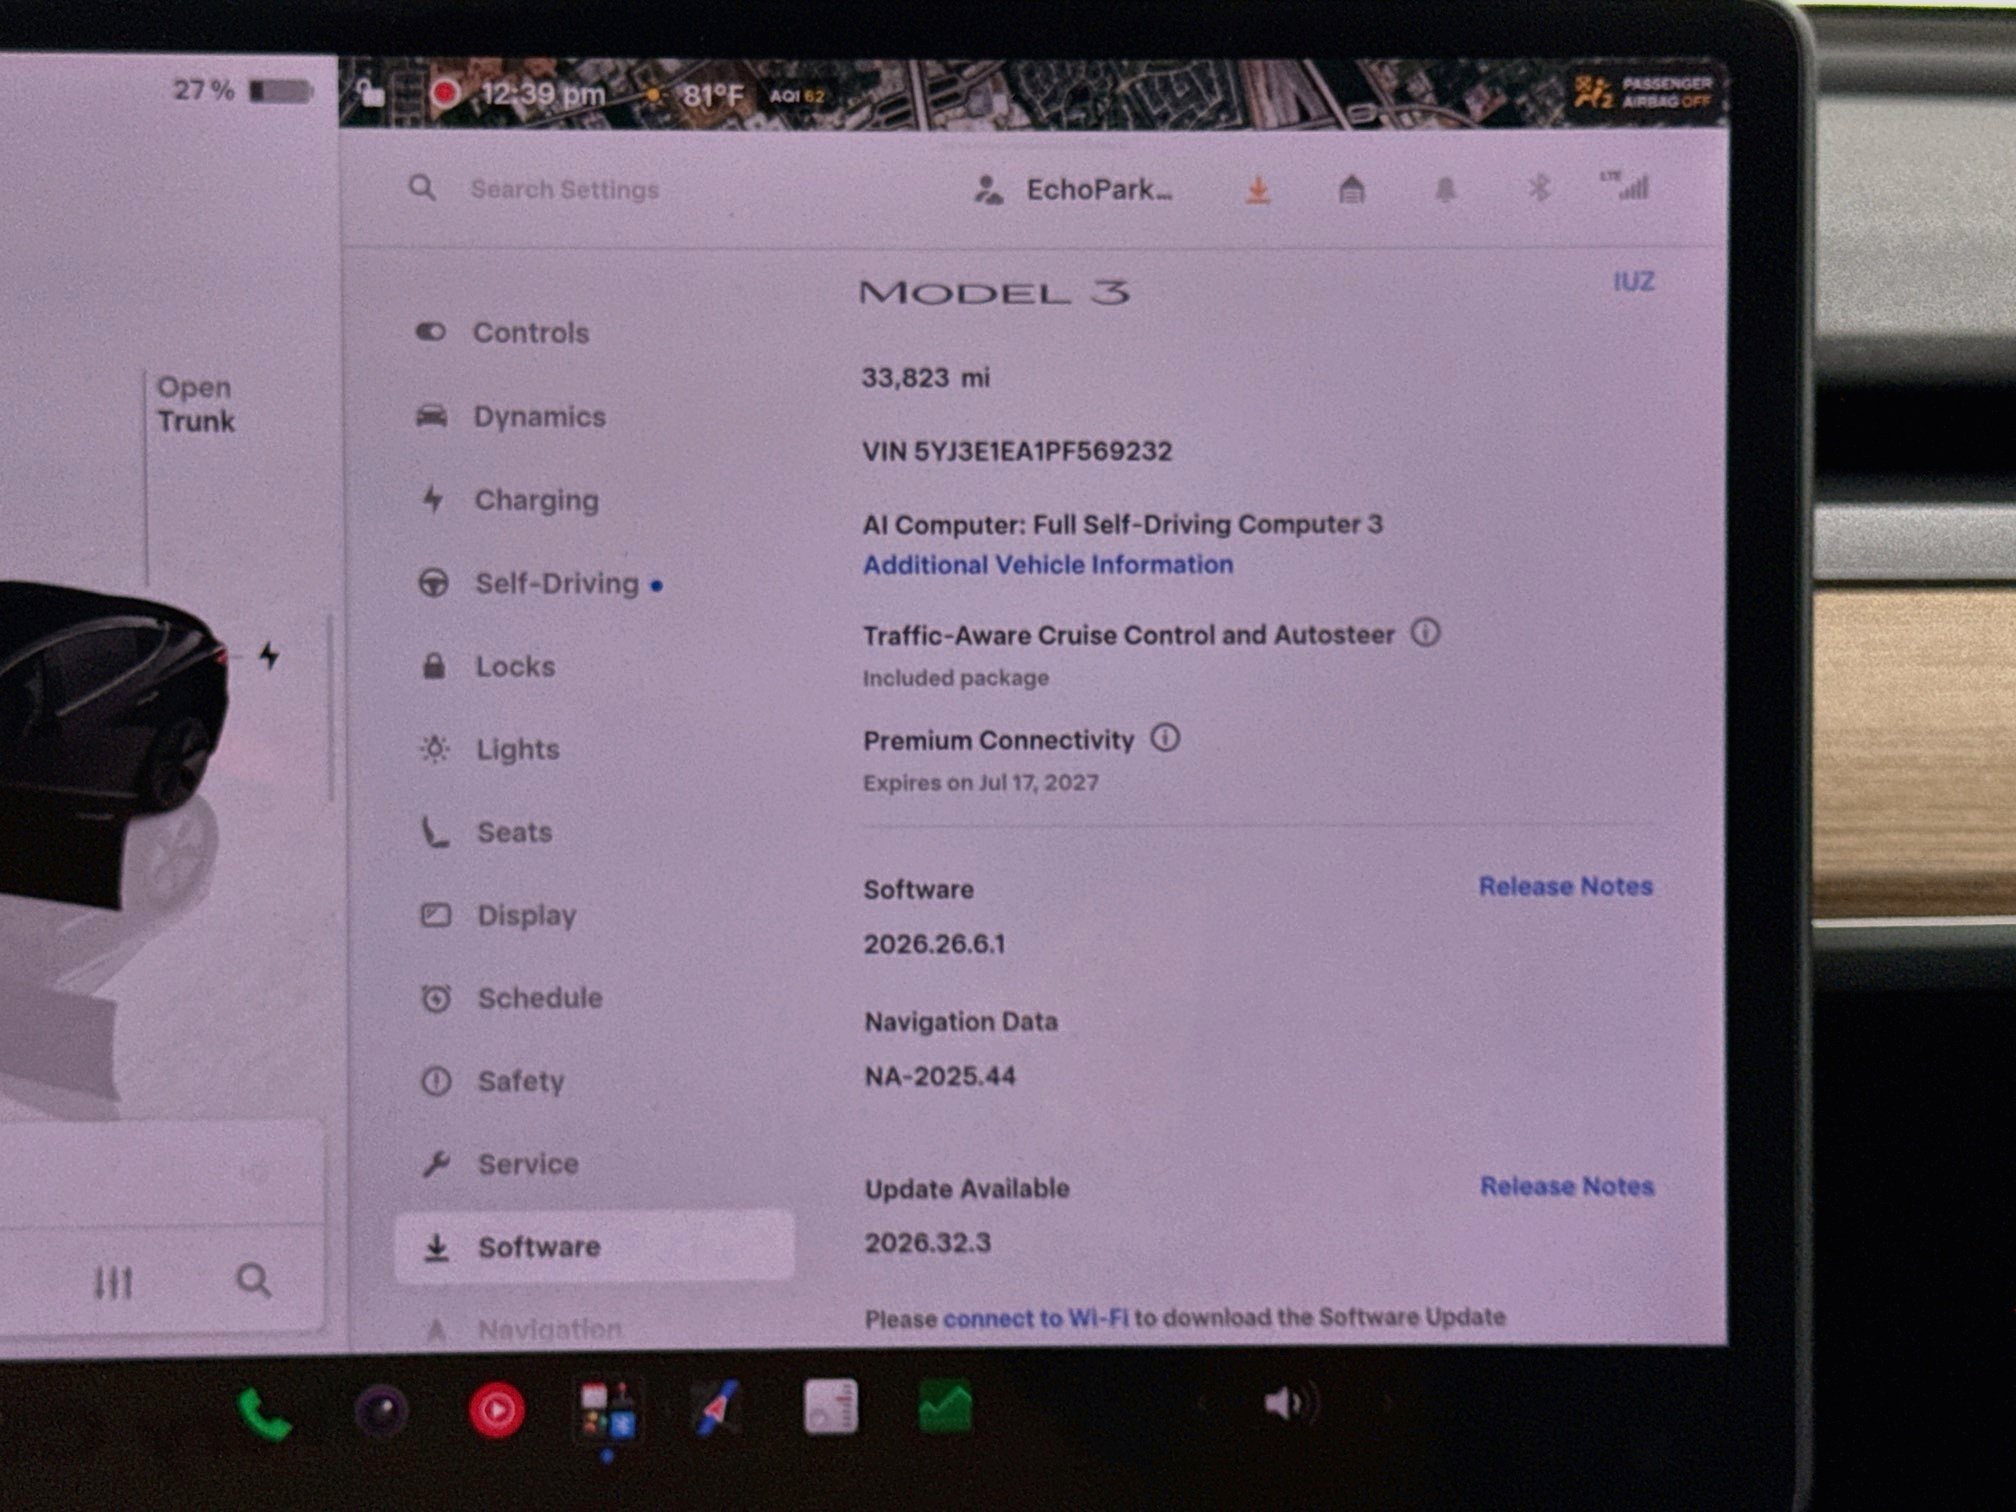The image size is (2016, 1512).
Task: Focus the Search Settings field
Action: (x=565, y=189)
